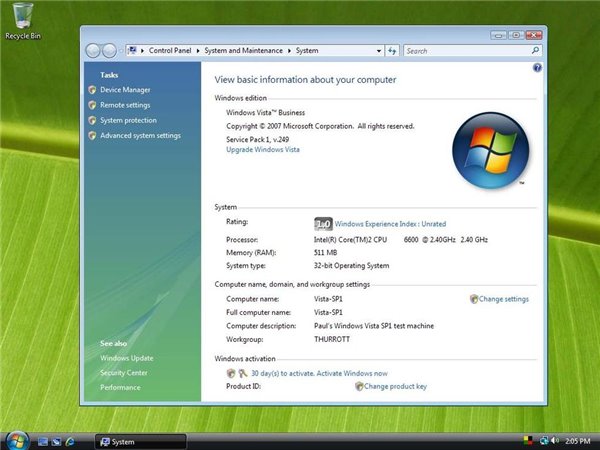The width and height of the screenshot is (600, 450).
Task: Open the Start menu orb
Action: pyautogui.click(x=17, y=440)
